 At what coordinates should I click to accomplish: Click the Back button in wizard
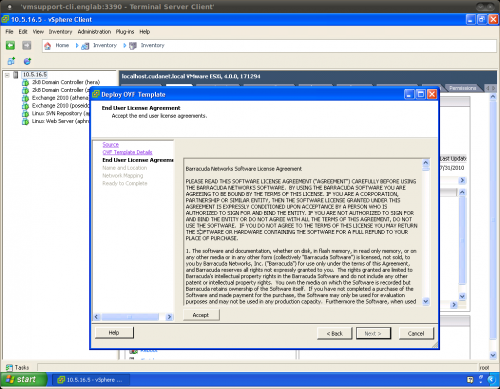click(x=334, y=333)
